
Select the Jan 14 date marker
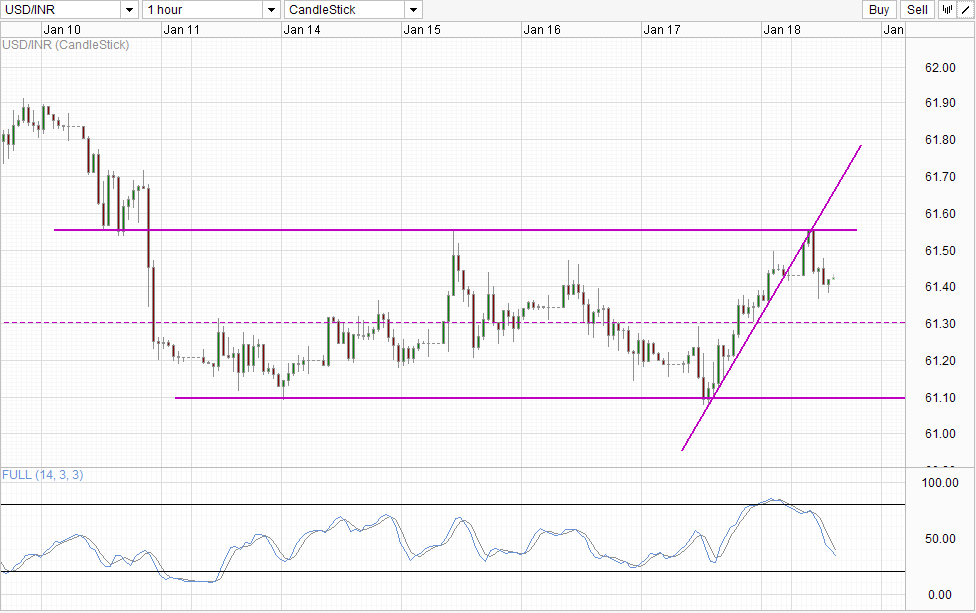(x=302, y=30)
